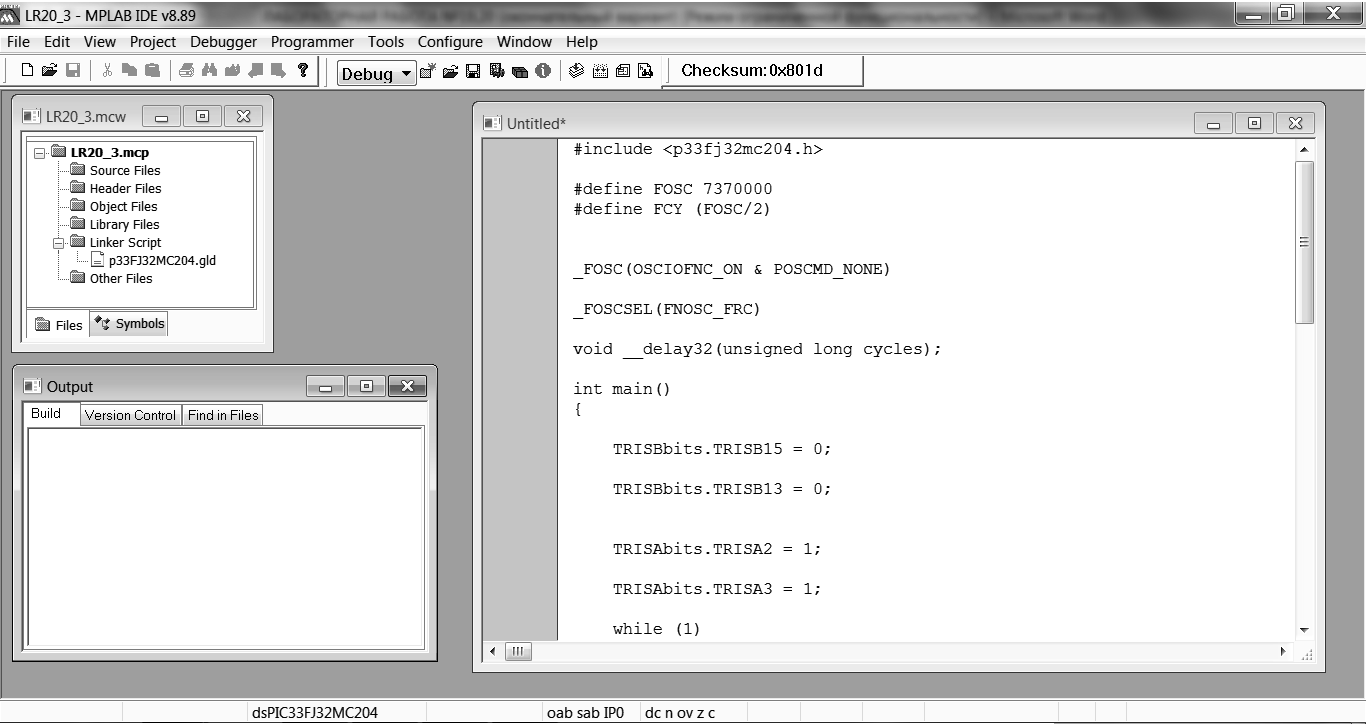The width and height of the screenshot is (1370, 727).
Task: Open the Project menu
Action: point(153,42)
